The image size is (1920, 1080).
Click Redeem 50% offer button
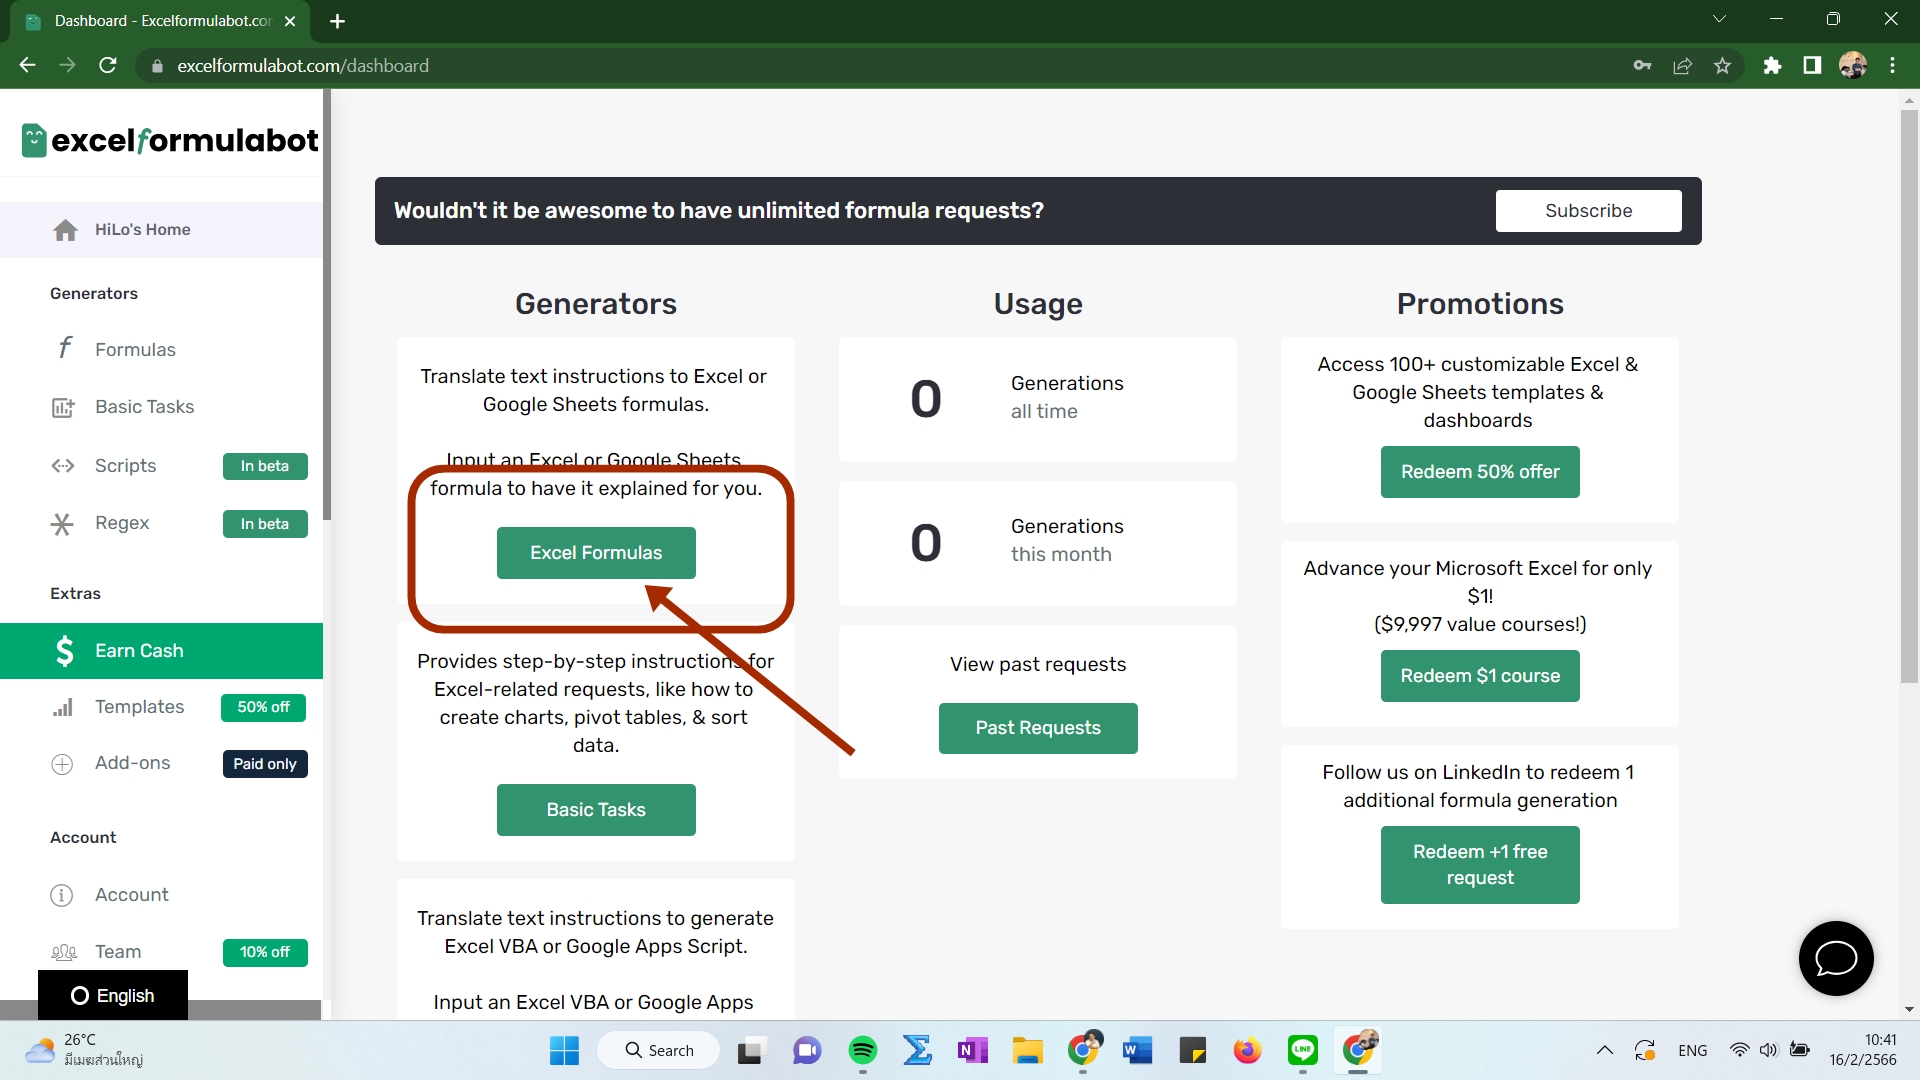pos(1480,472)
